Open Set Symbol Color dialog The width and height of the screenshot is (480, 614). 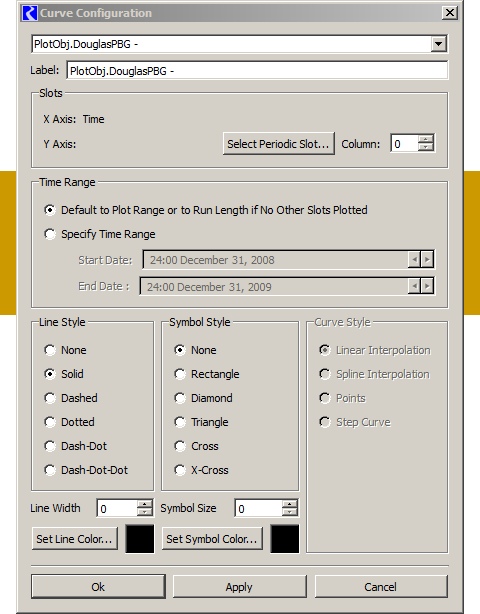coord(212,539)
